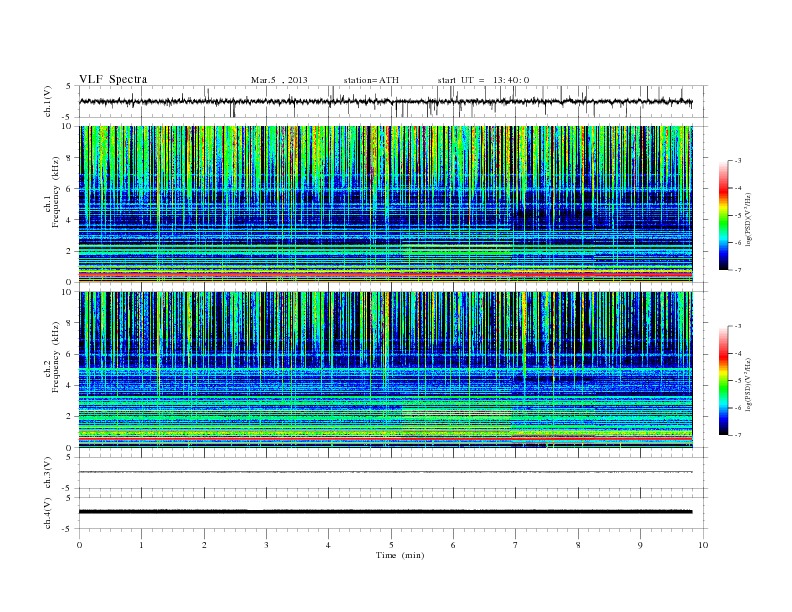Viewport: 792px width, 612px height.
Task: Click the ch.1(V) waveform axis label
Action: click(x=48, y=101)
